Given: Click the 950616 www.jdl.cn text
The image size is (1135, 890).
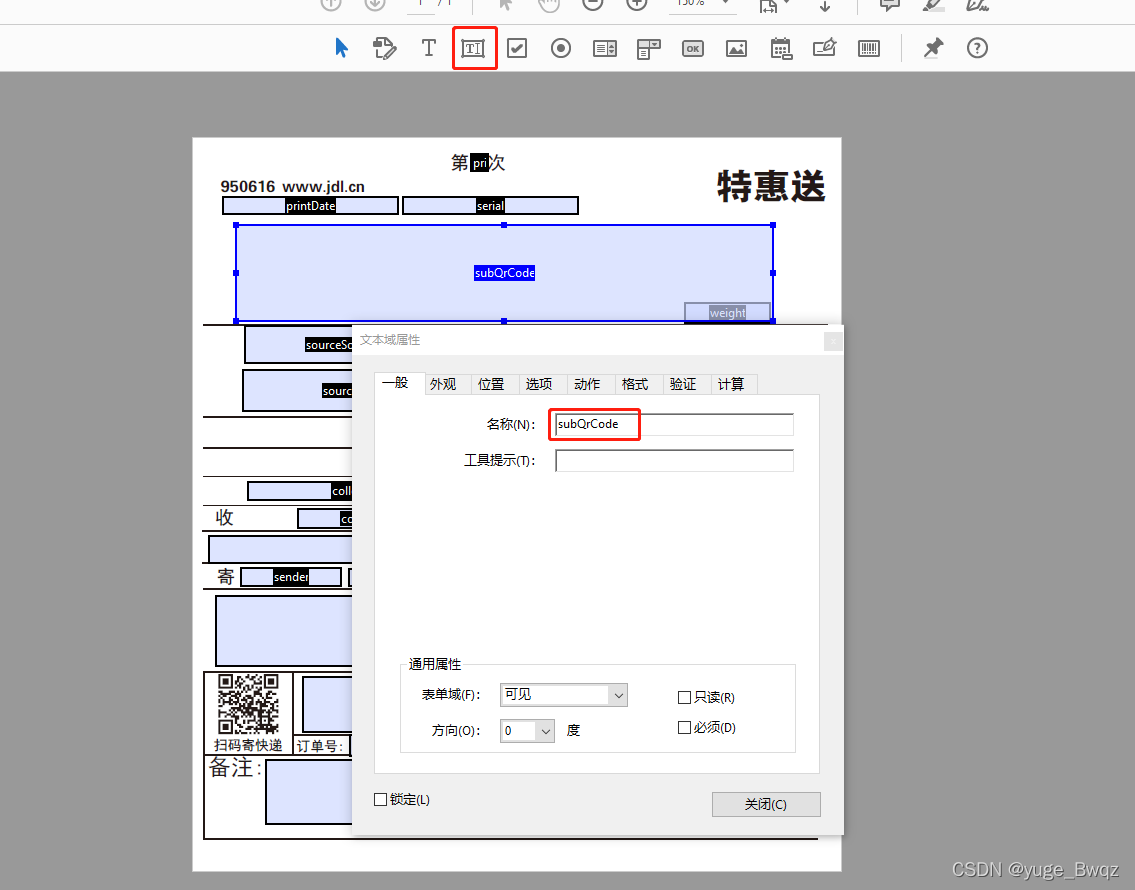Looking at the screenshot, I should point(292,187).
